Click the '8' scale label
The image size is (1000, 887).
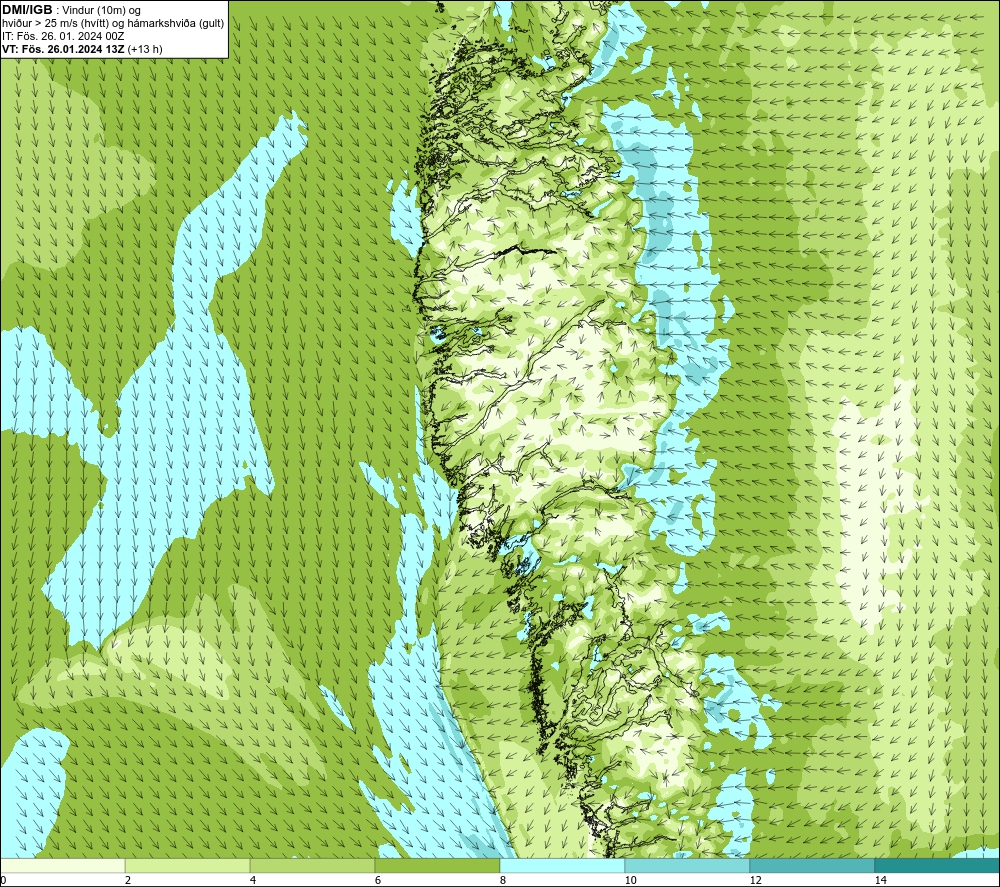coord(503,881)
